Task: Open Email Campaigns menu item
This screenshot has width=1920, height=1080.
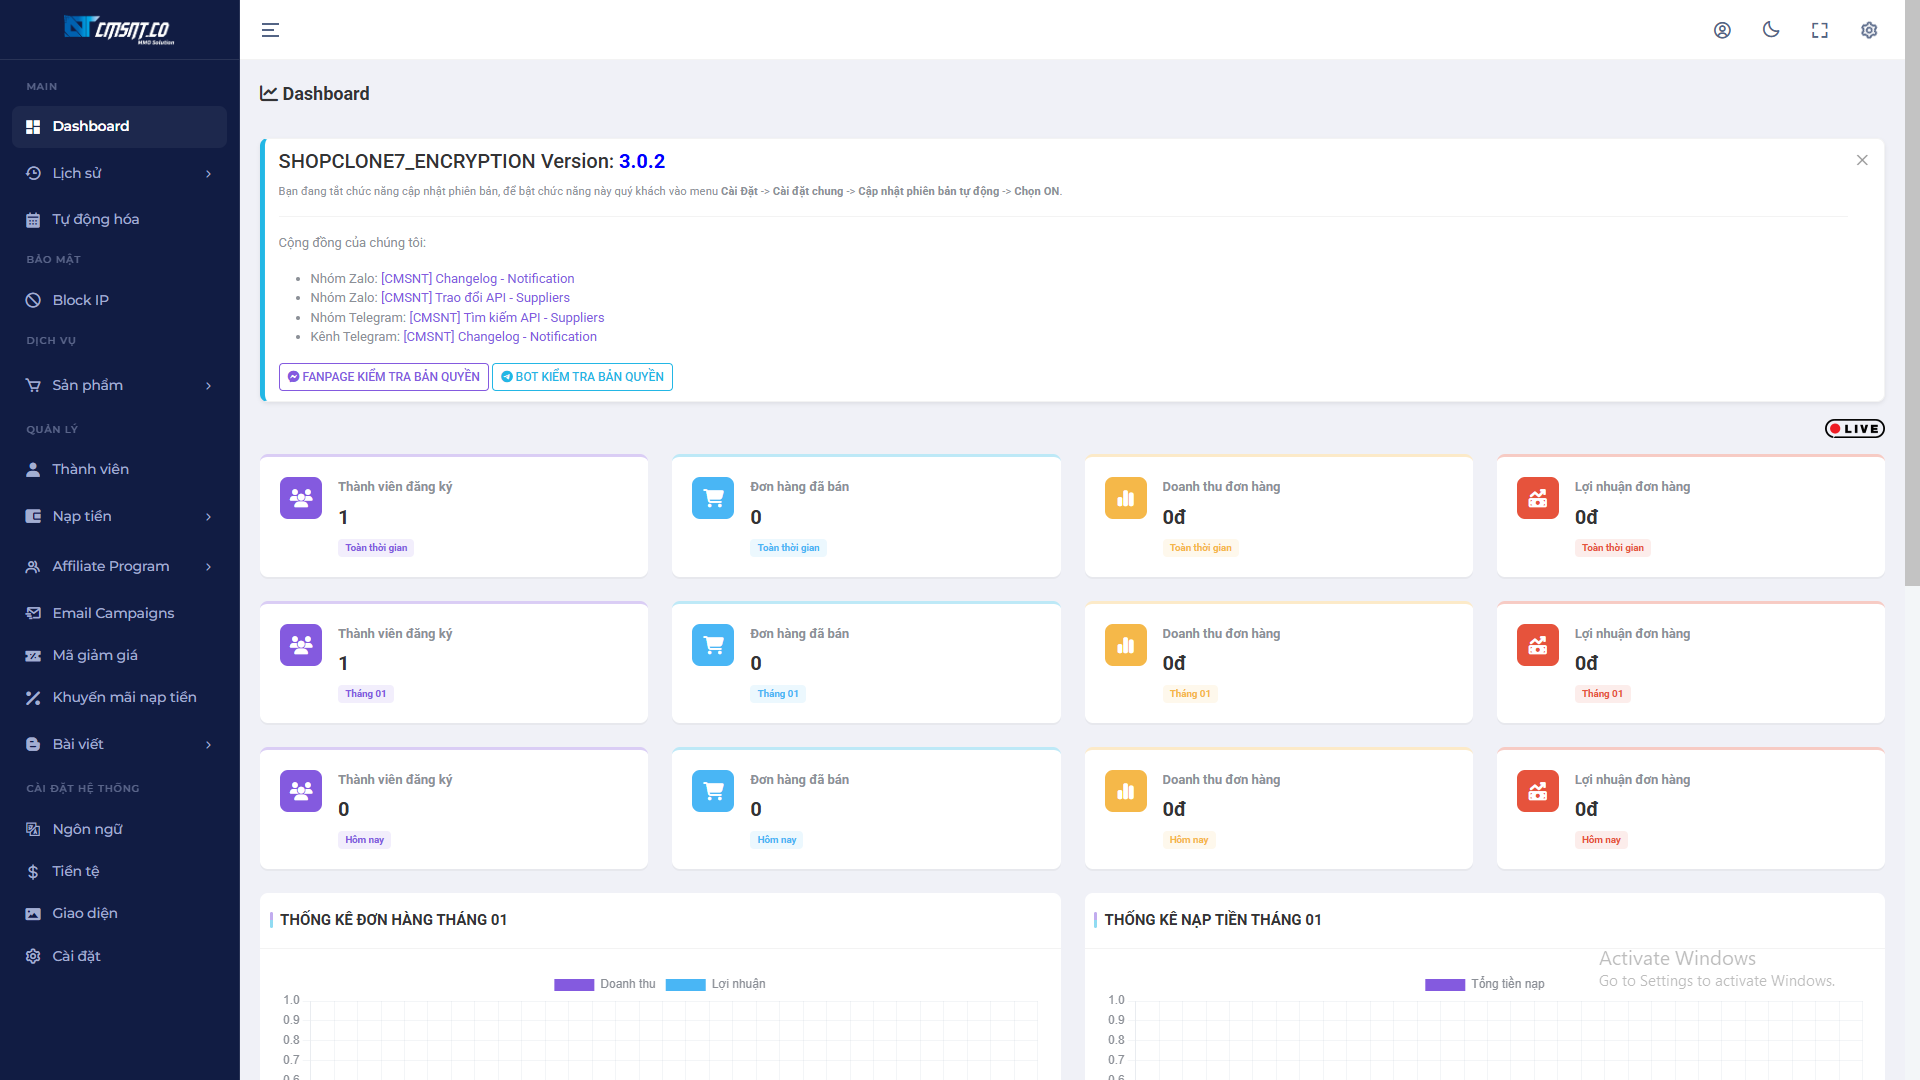Action: tap(113, 613)
